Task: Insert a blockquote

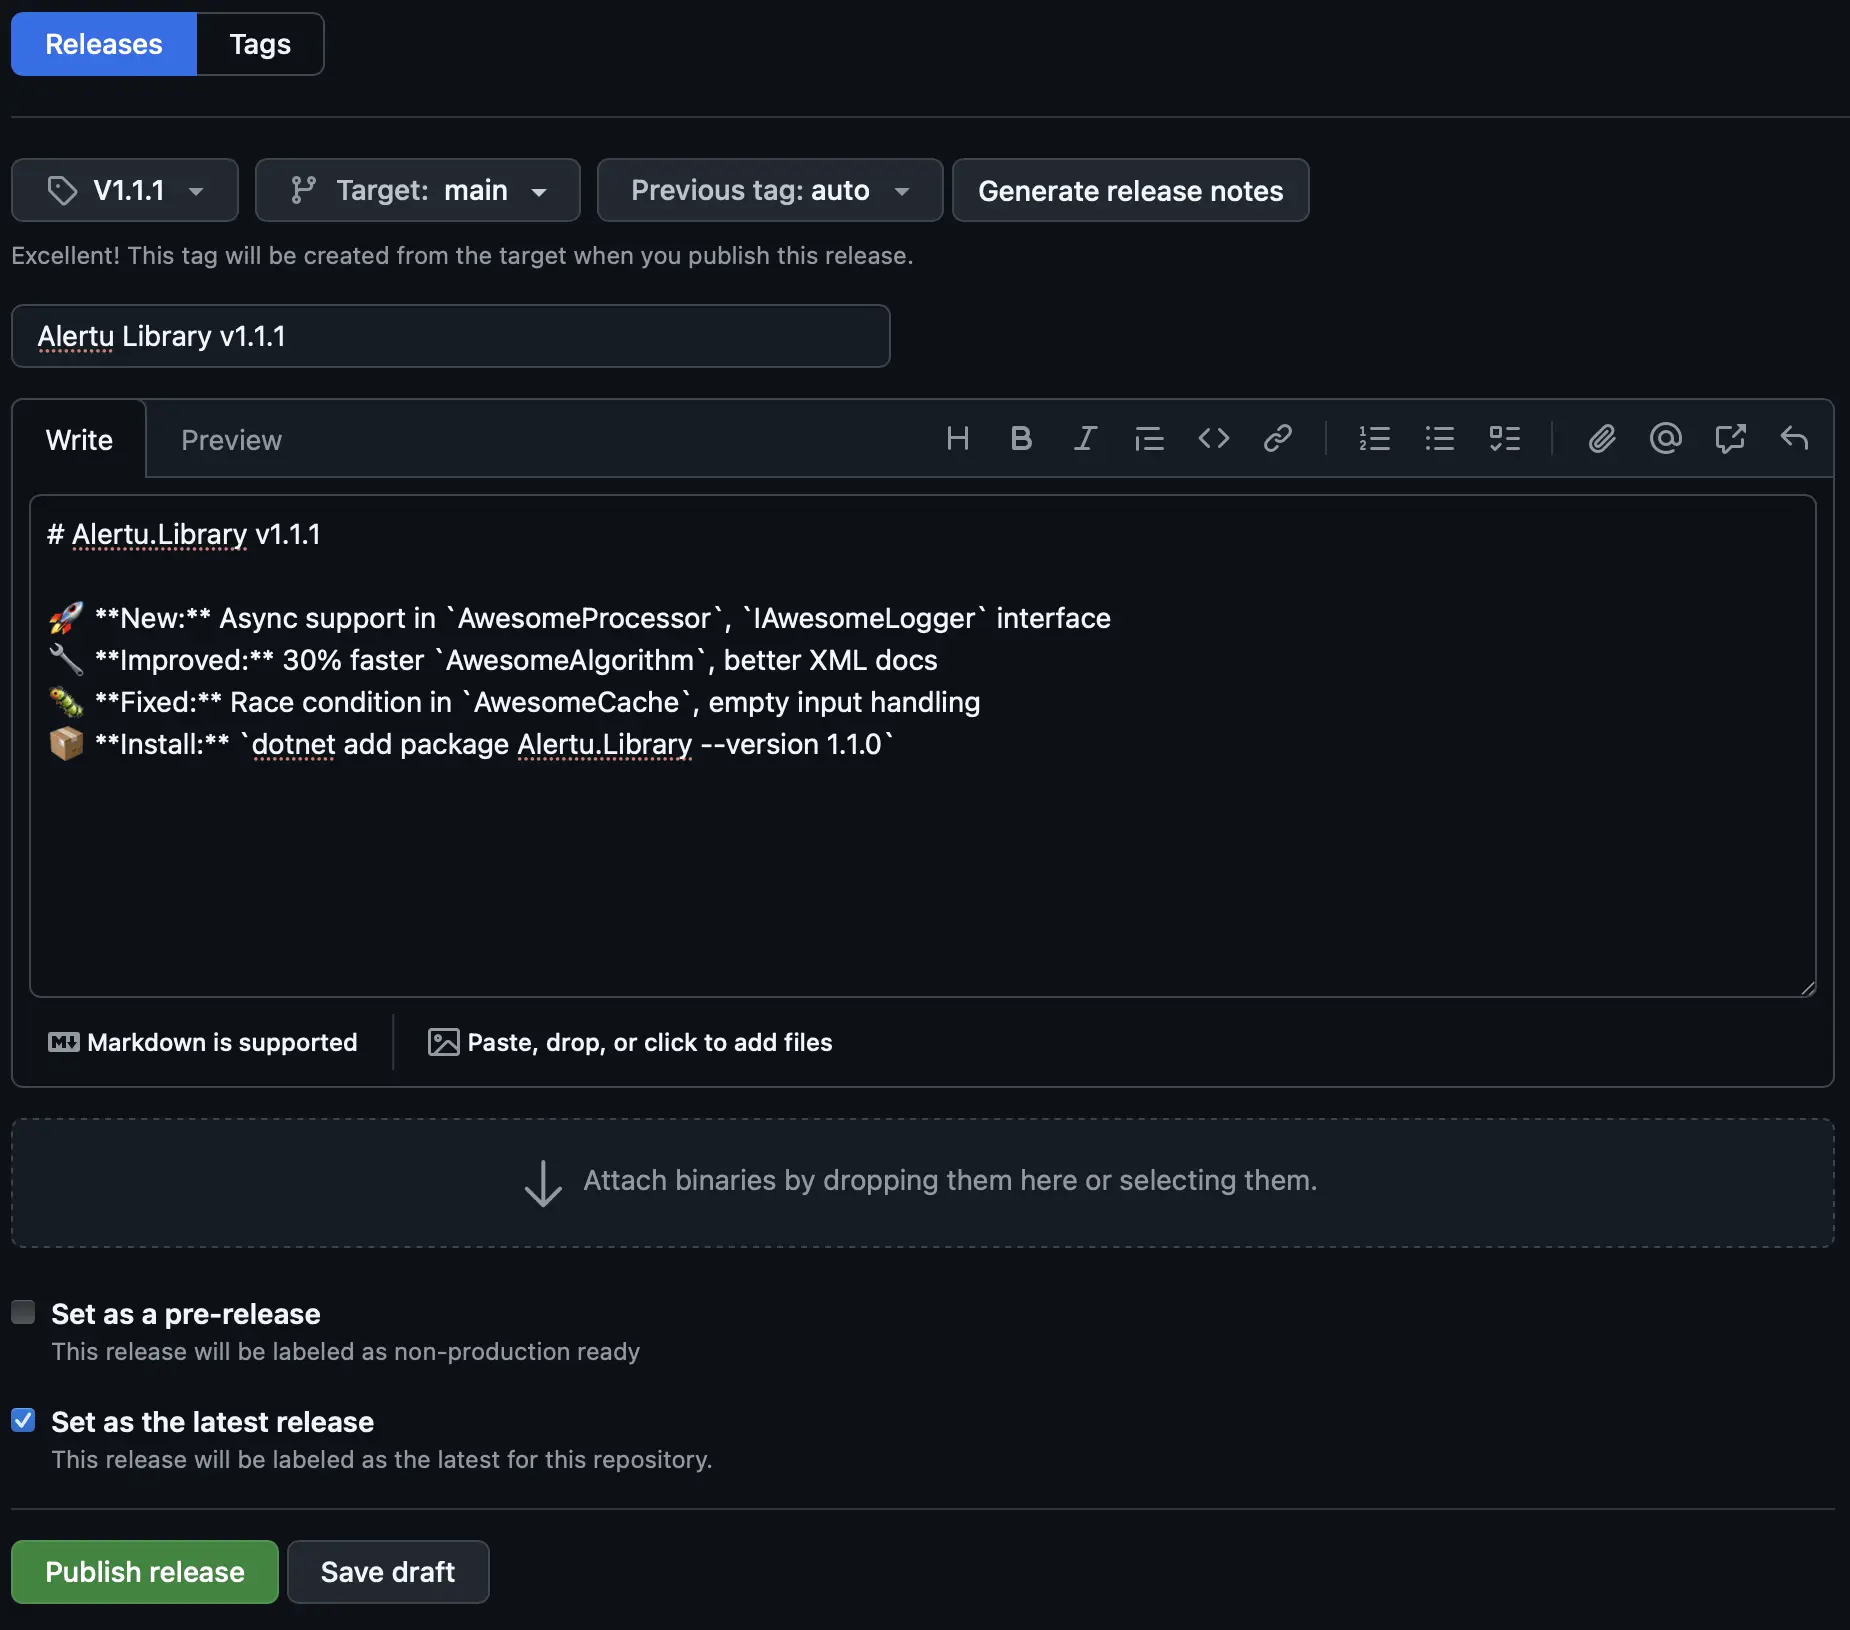Action: coord(1148,438)
